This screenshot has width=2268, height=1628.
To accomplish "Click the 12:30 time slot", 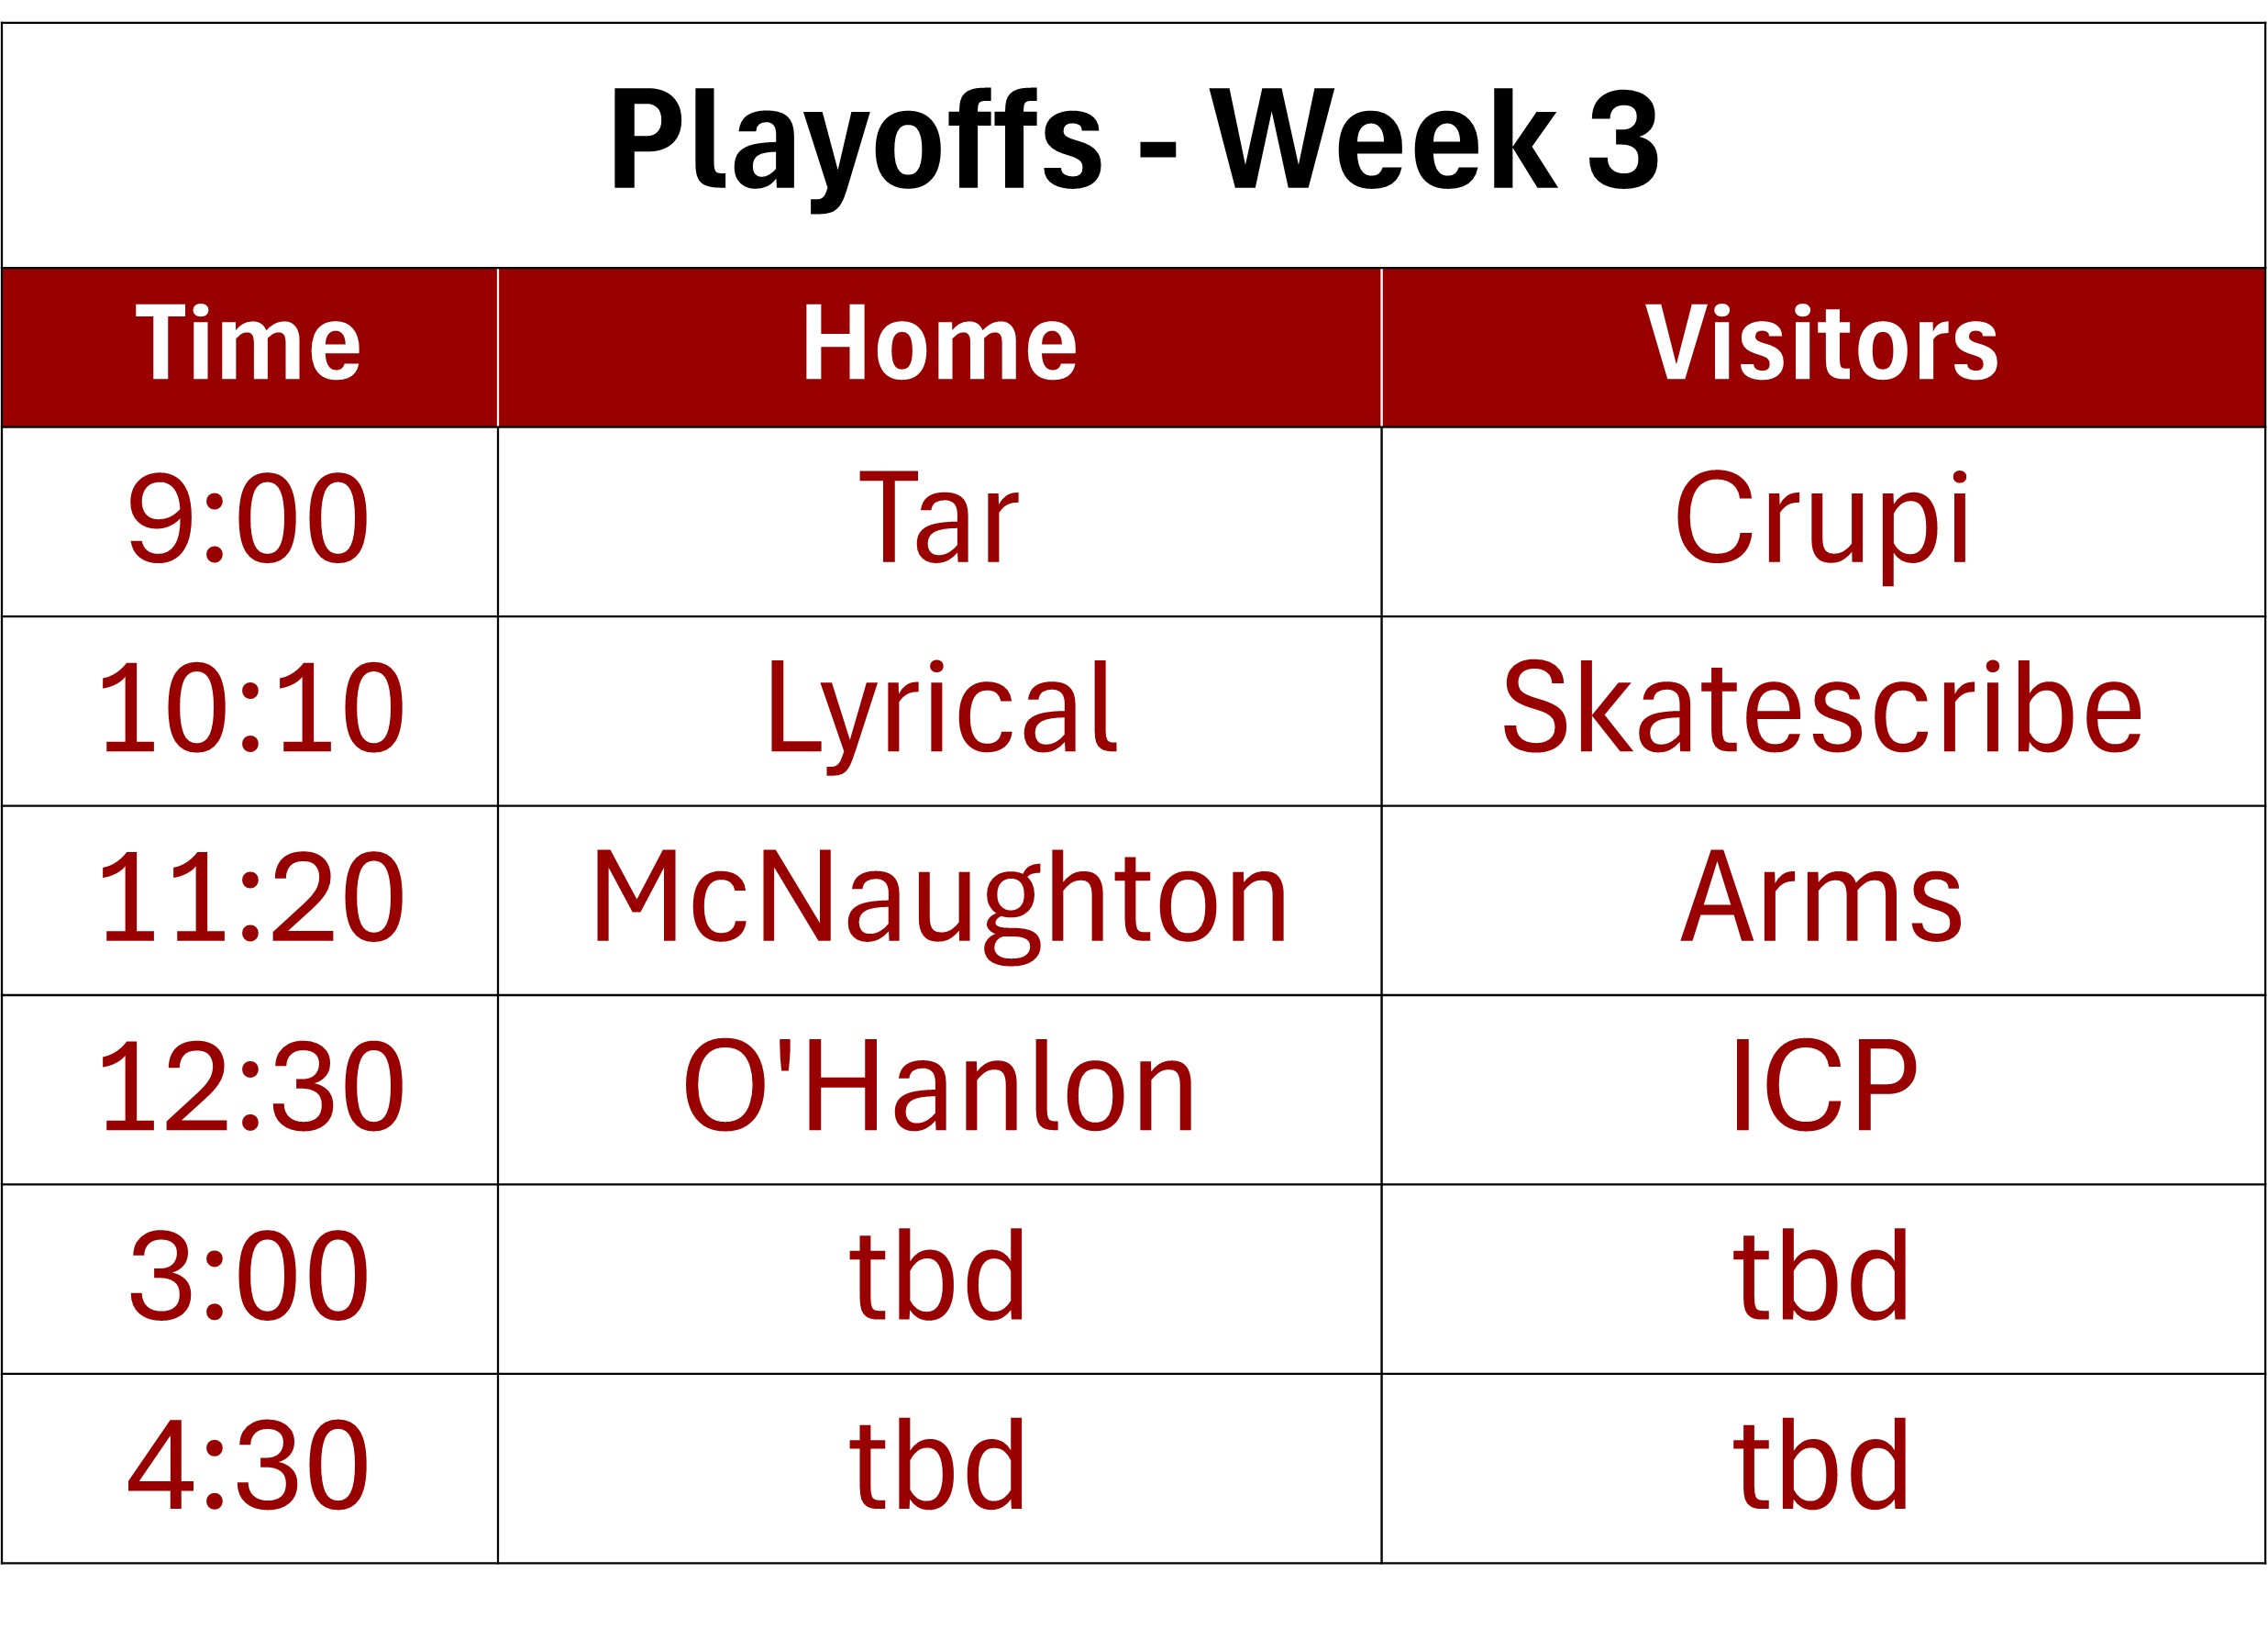I will coord(250,1087).
